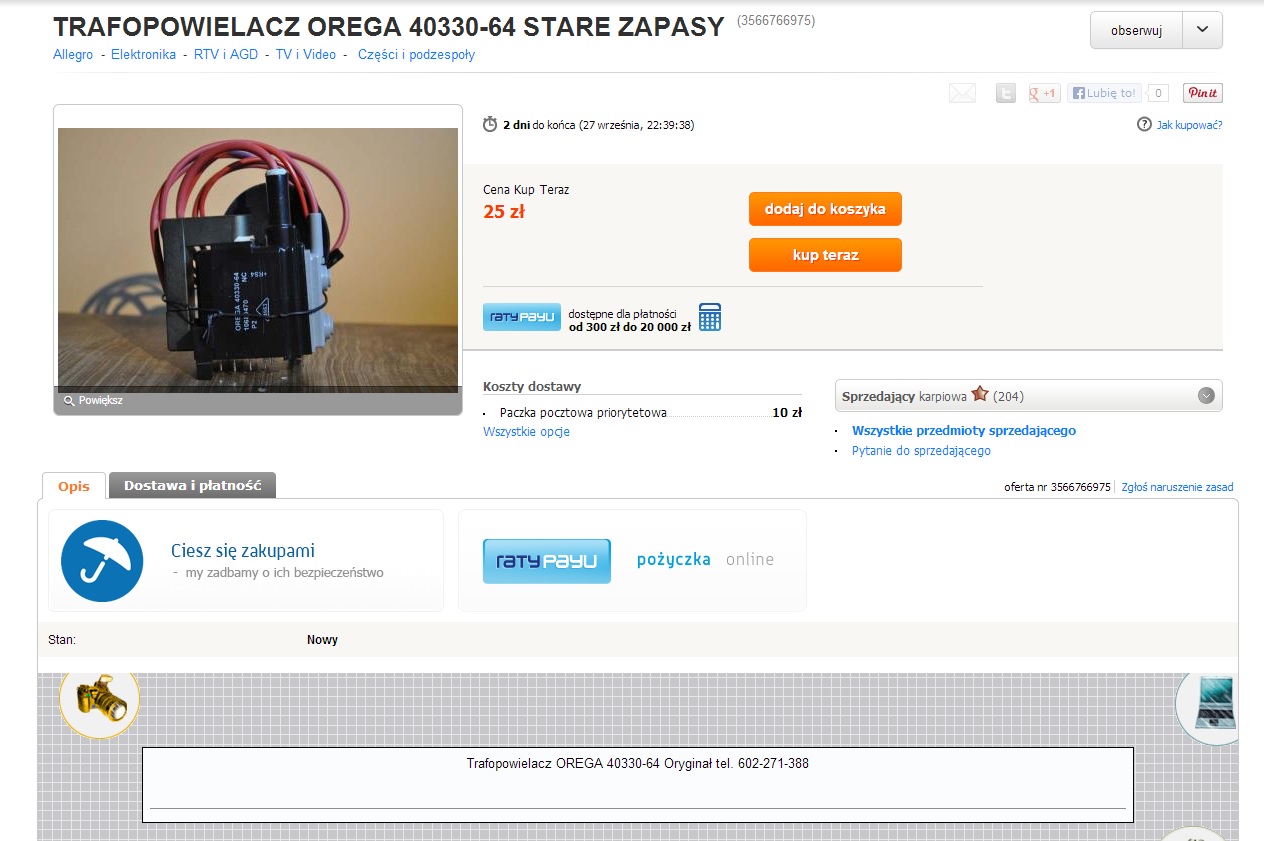This screenshot has width=1264, height=841.
Task: Share the listing on Twitter
Action: (1006, 93)
